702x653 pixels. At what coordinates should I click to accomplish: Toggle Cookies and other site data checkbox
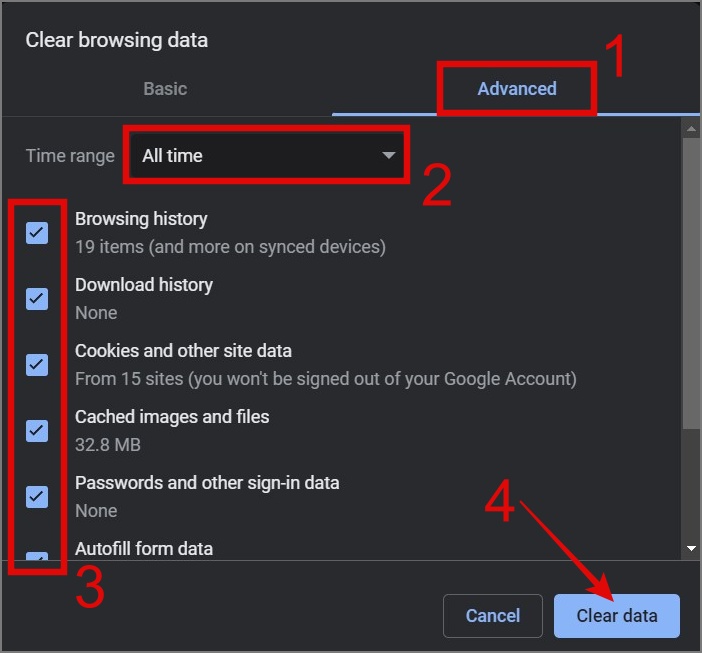pyautogui.click(x=37, y=365)
